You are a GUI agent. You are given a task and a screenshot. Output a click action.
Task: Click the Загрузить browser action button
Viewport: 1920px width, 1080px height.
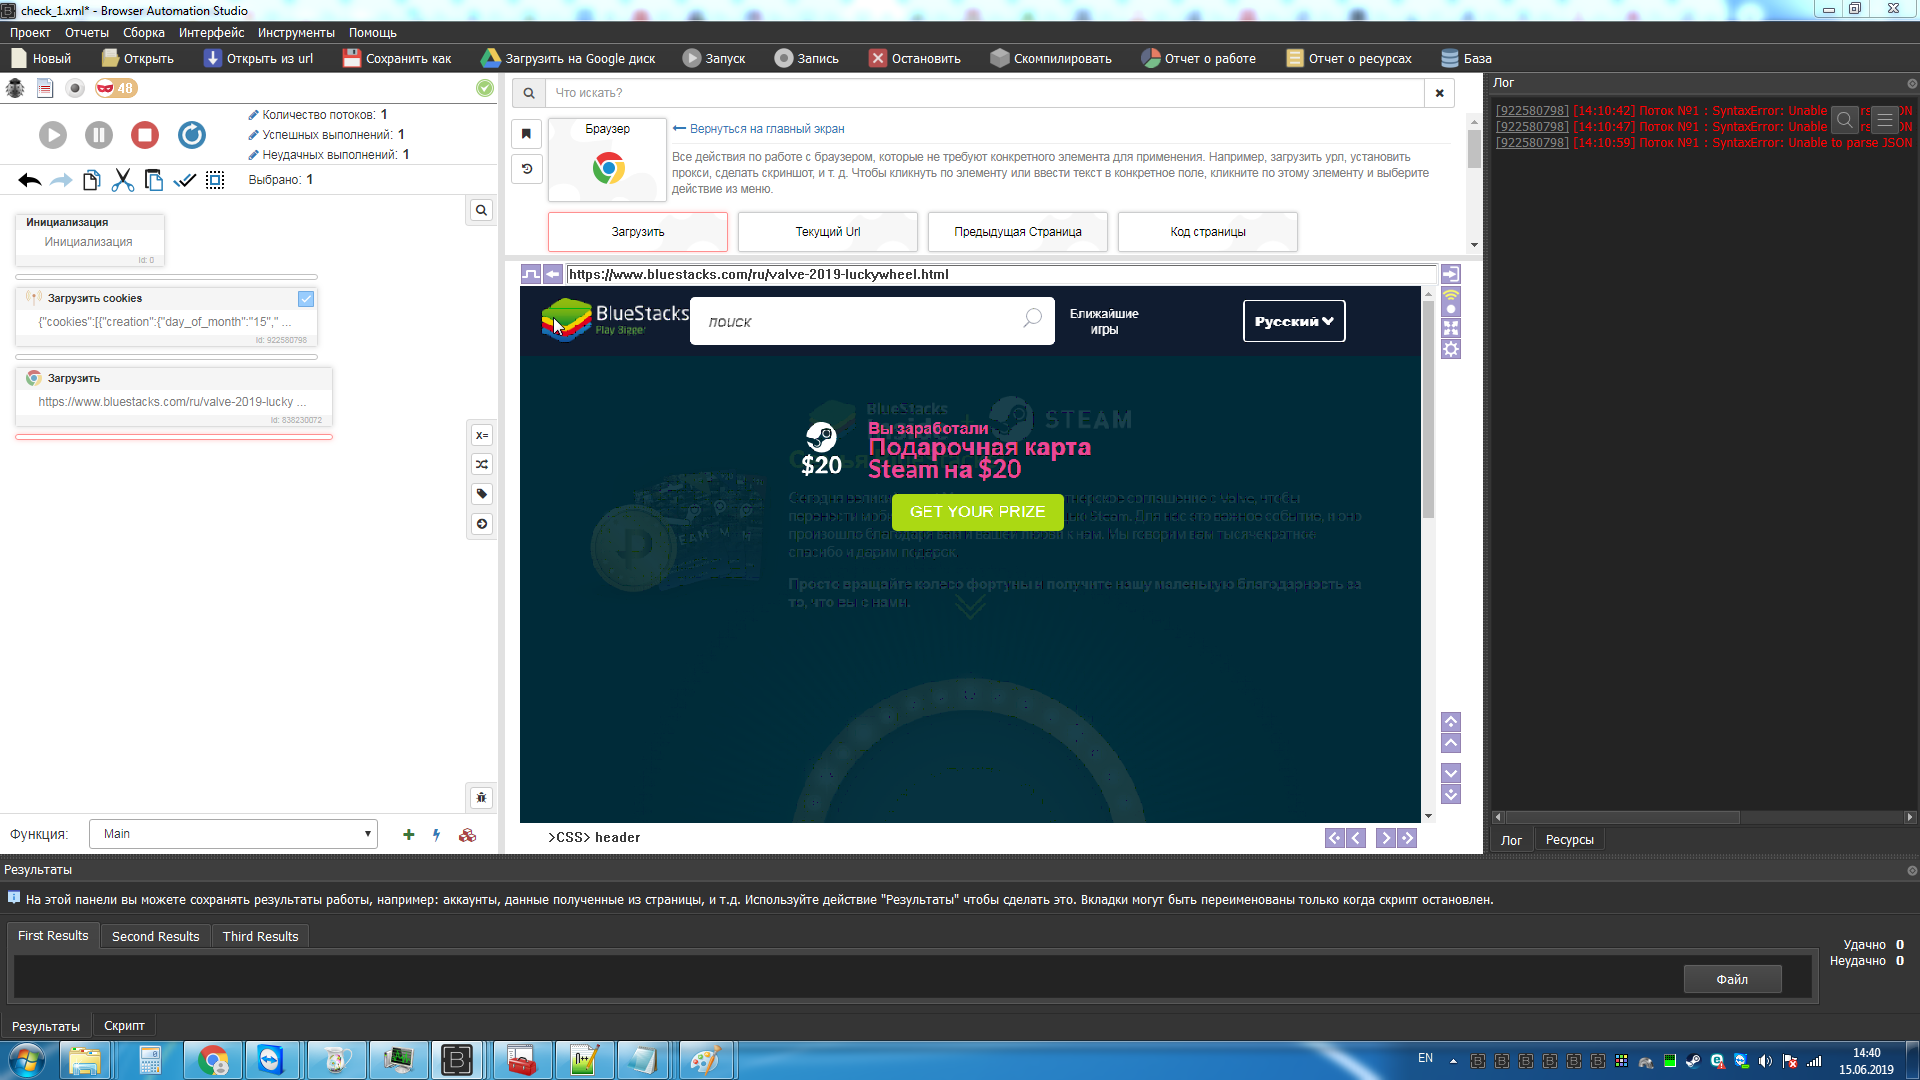click(x=638, y=232)
